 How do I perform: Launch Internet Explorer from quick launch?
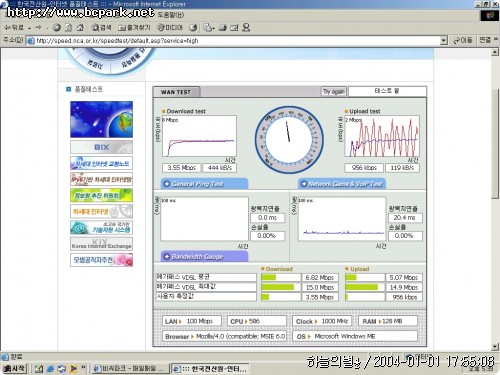[51, 369]
